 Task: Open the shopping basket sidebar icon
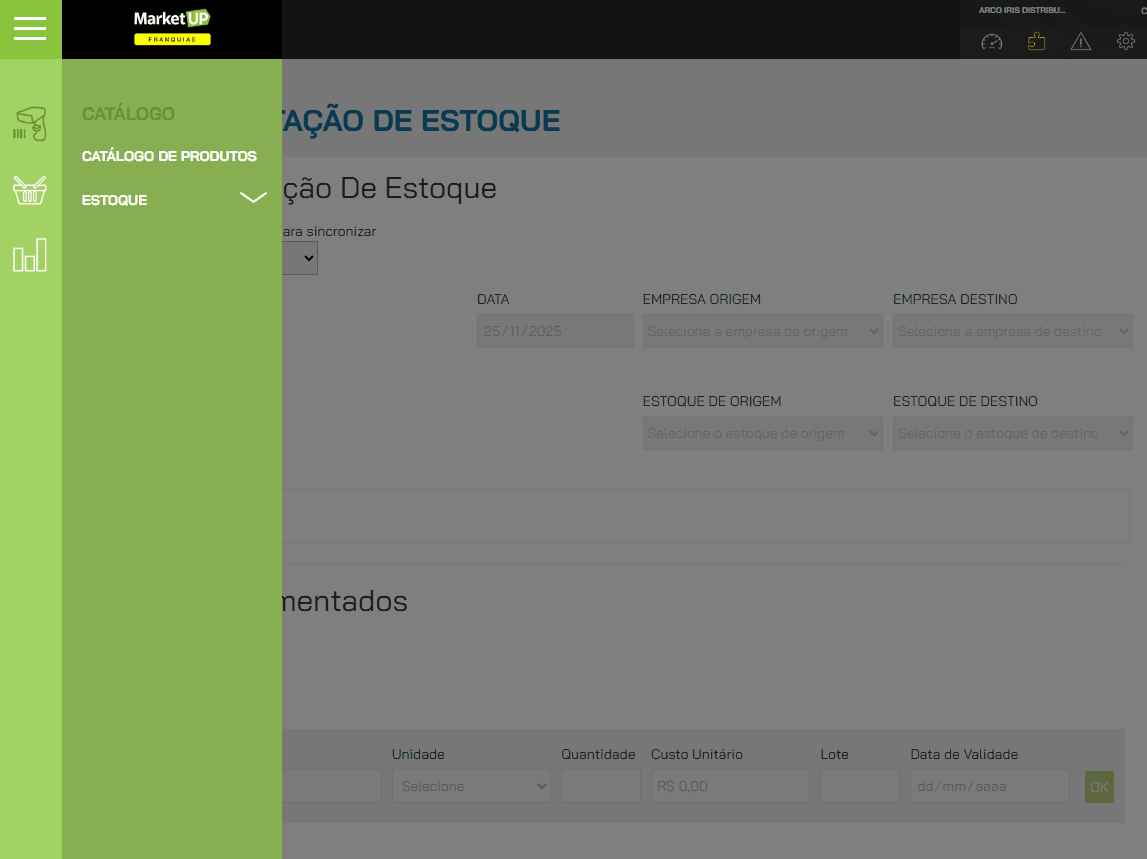tap(30, 190)
